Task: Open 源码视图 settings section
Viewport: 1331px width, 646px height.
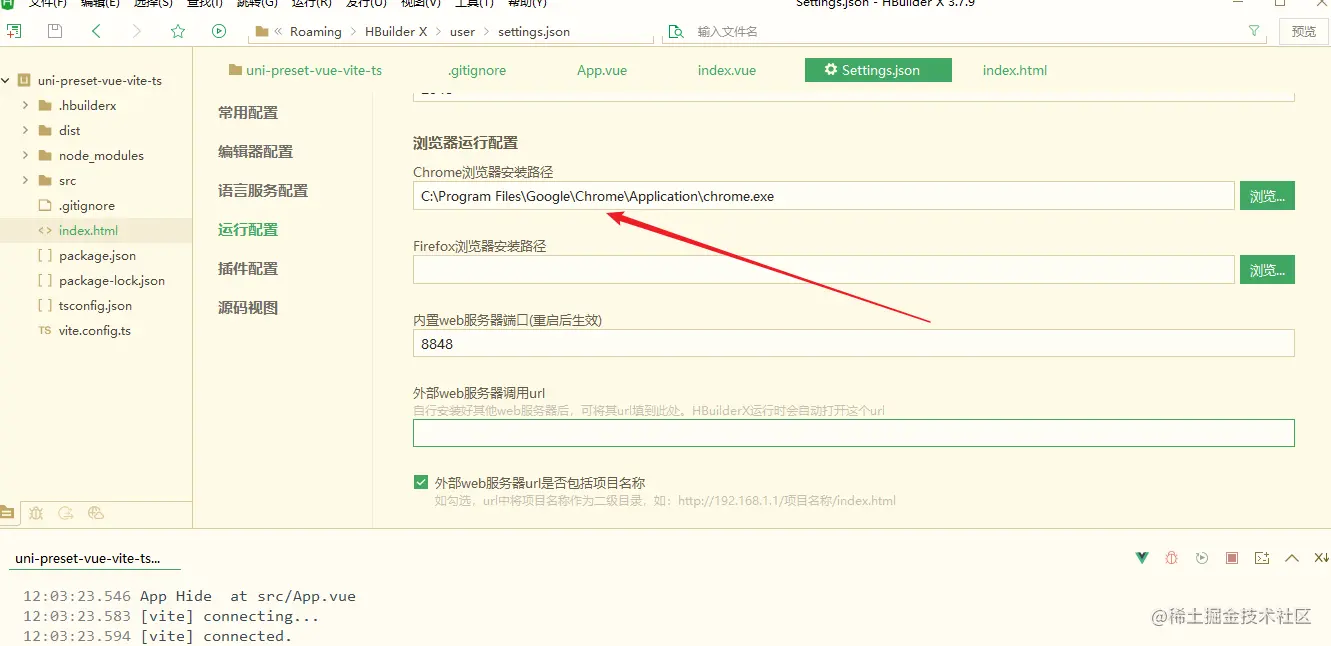Action: pos(248,308)
